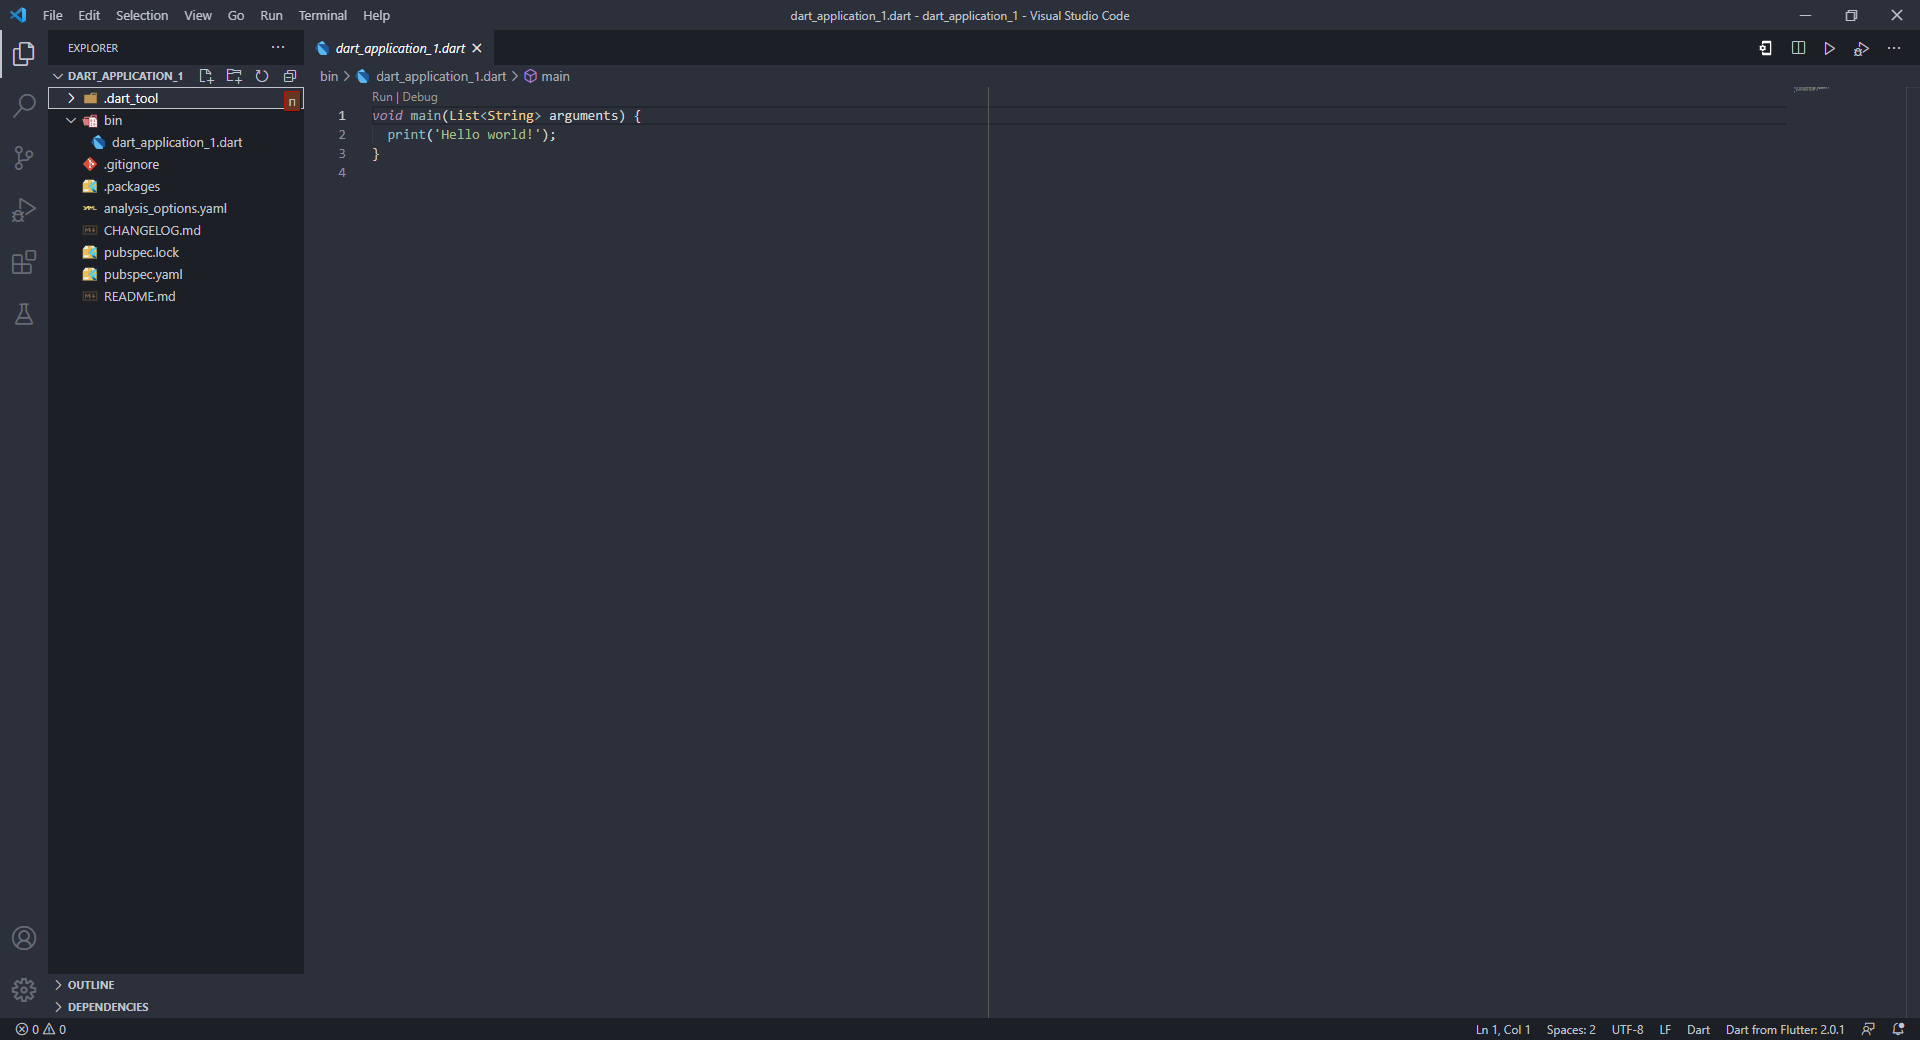Screen dimensions: 1920x1040
Task: Open the Accounts menu icon
Action: click(24, 938)
